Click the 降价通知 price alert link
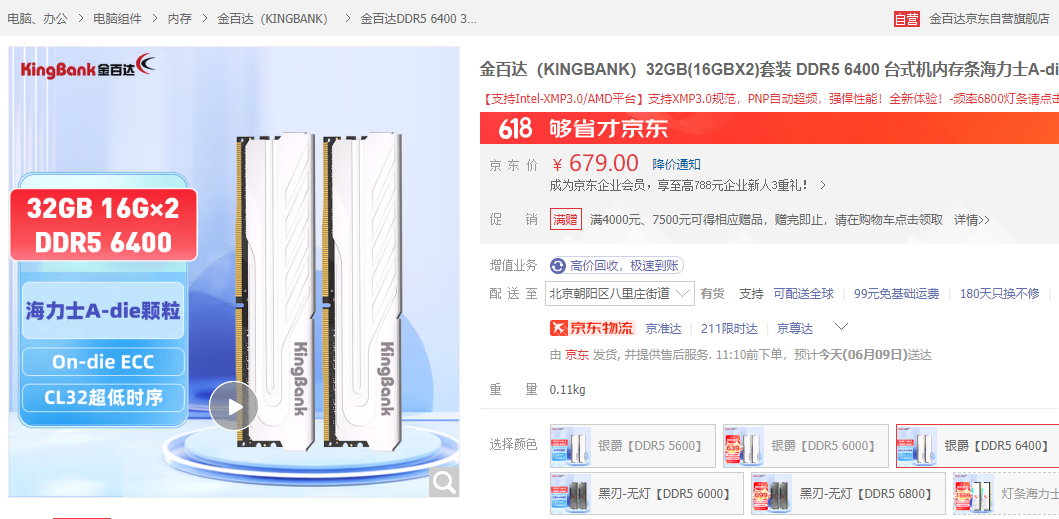 tap(676, 164)
